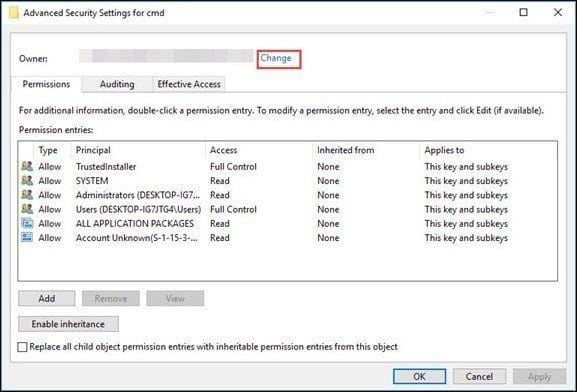Screen dimensions: 577x392
Task: Click Read access in Account Unknown row
Action: [x=220, y=238]
